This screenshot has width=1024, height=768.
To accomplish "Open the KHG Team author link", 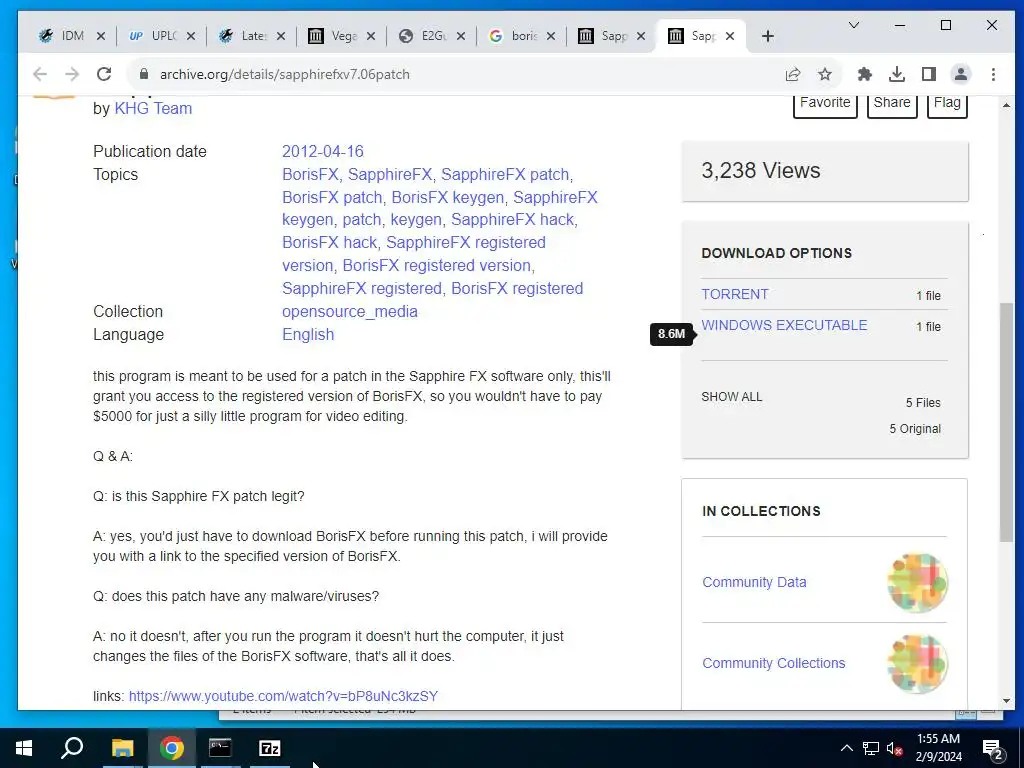I will tap(153, 108).
